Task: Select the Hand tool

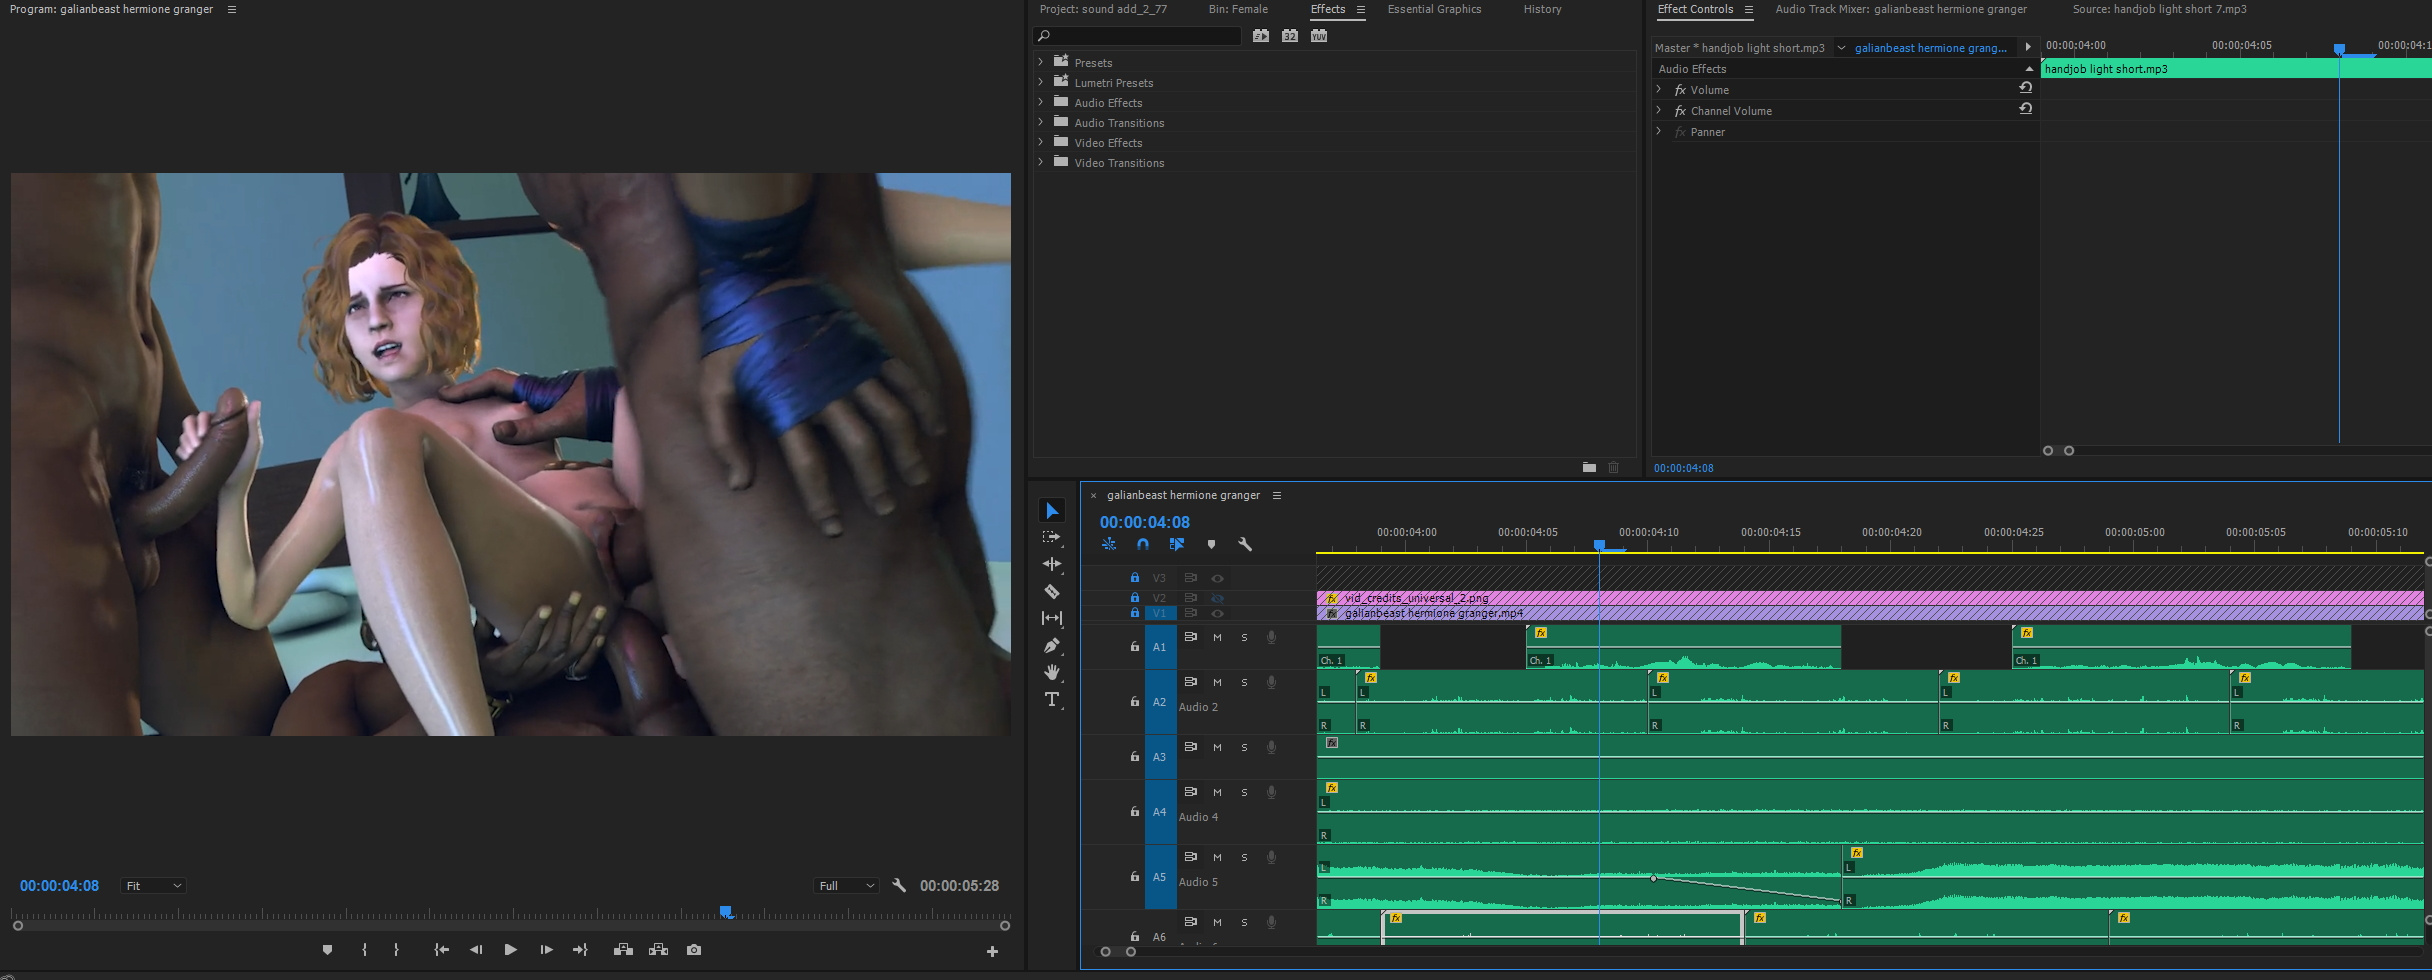Action: click(1051, 672)
